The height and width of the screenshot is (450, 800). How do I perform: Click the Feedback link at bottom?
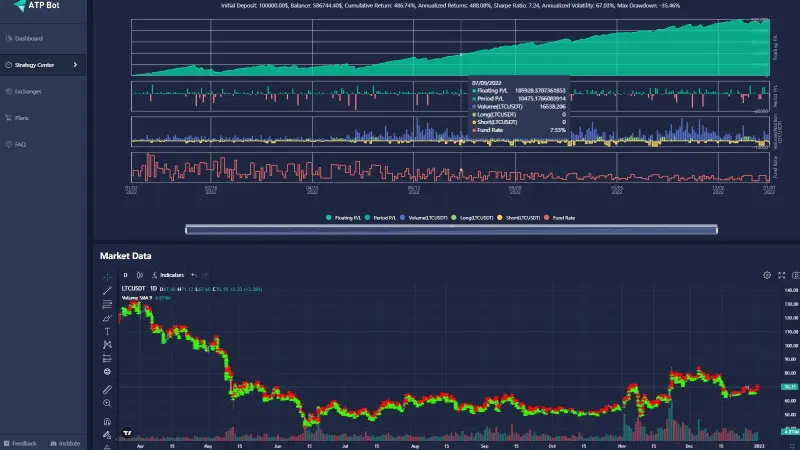(x=24, y=443)
